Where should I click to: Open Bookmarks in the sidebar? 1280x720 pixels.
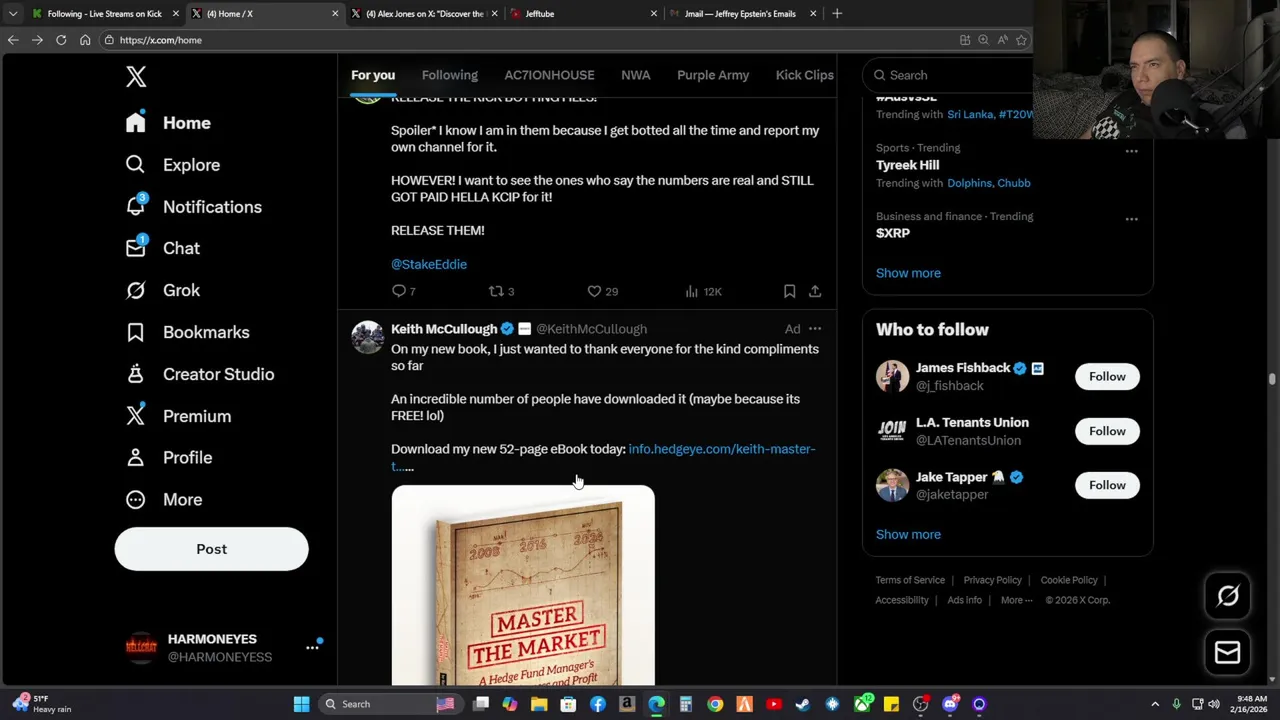point(187,332)
